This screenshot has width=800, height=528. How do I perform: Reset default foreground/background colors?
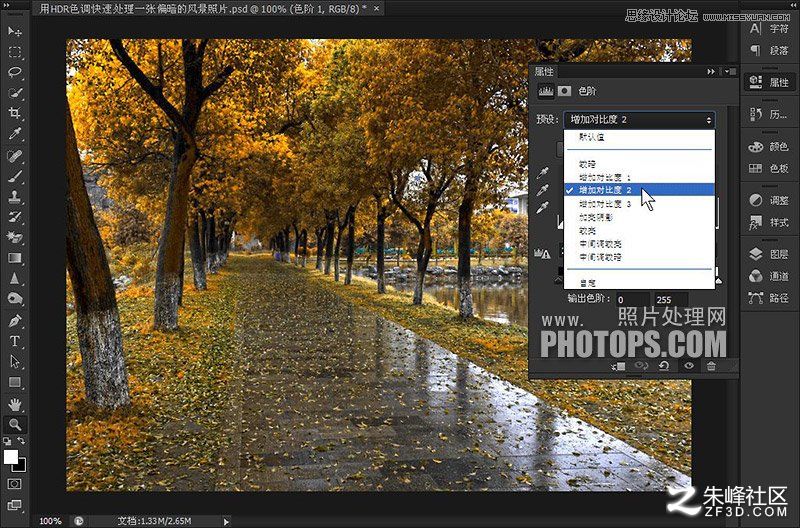(7, 441)
